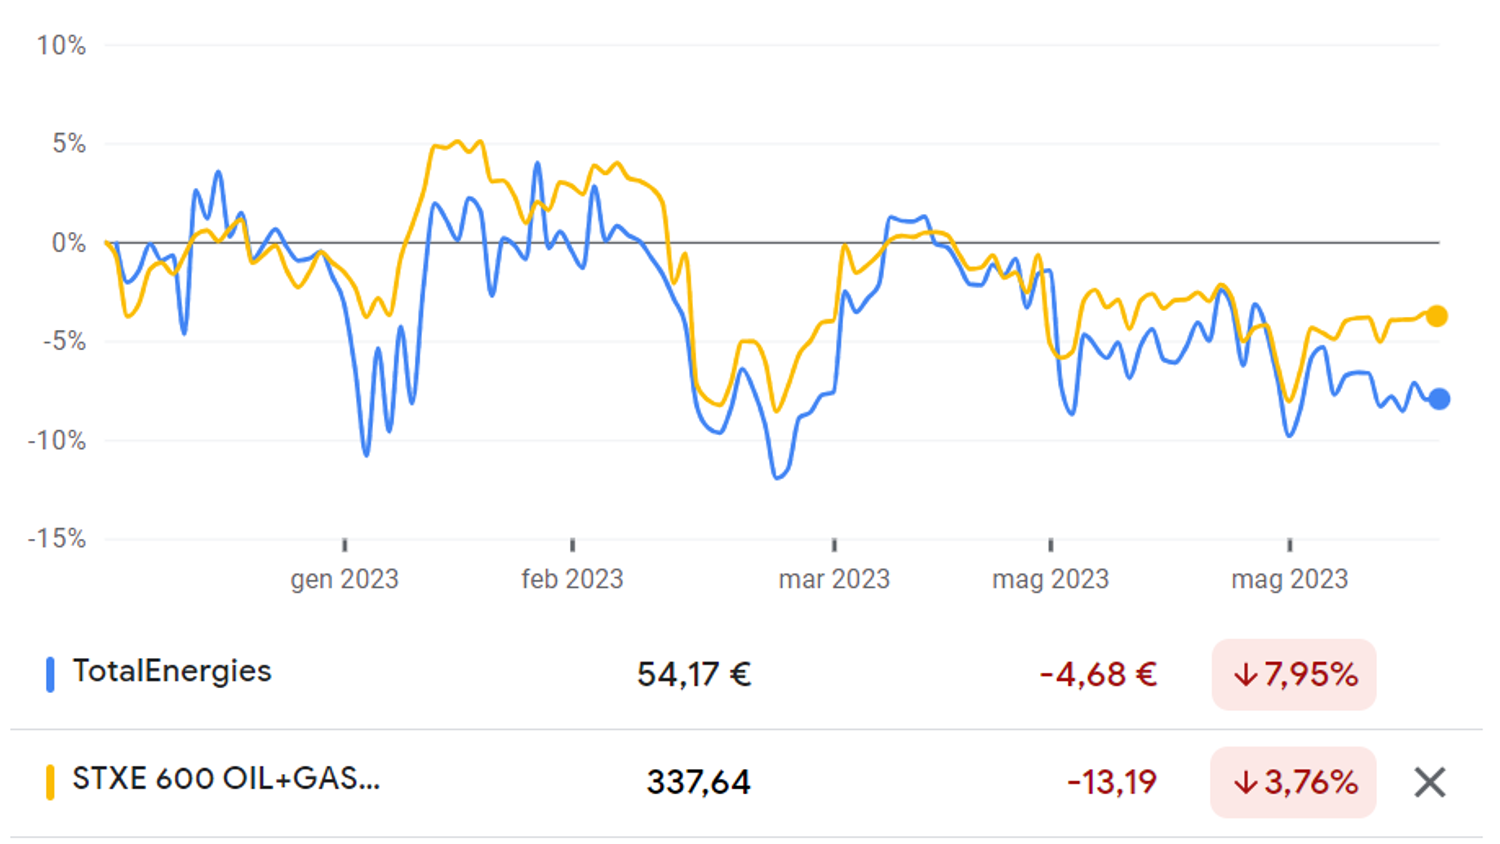Click the -13,19 point change value
Image resolution: width=1500 pixels, height=844 pixels.
[x=1111, y=782]
